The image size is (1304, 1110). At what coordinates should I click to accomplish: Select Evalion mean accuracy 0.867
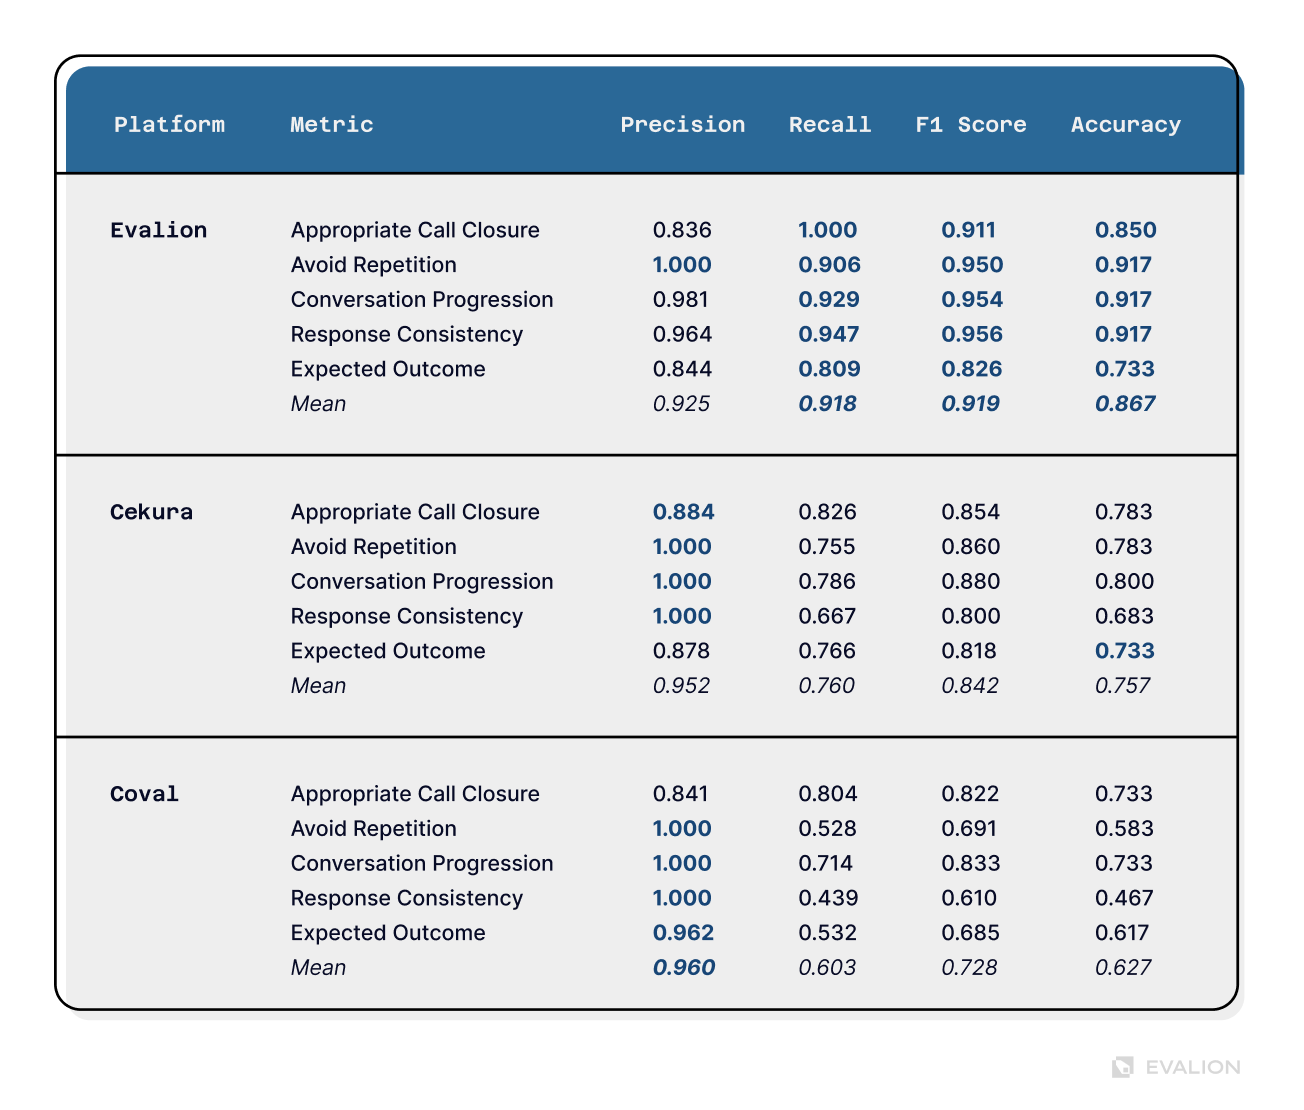tap(1125, 404)
